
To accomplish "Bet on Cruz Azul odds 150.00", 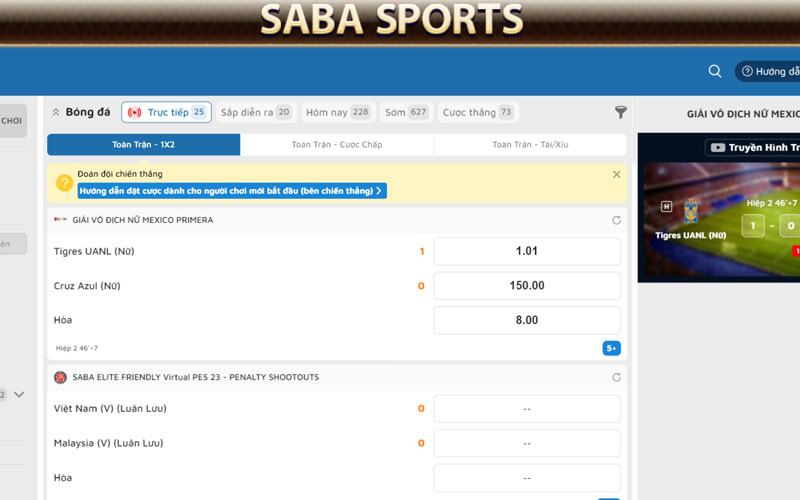I will point(527,286).
